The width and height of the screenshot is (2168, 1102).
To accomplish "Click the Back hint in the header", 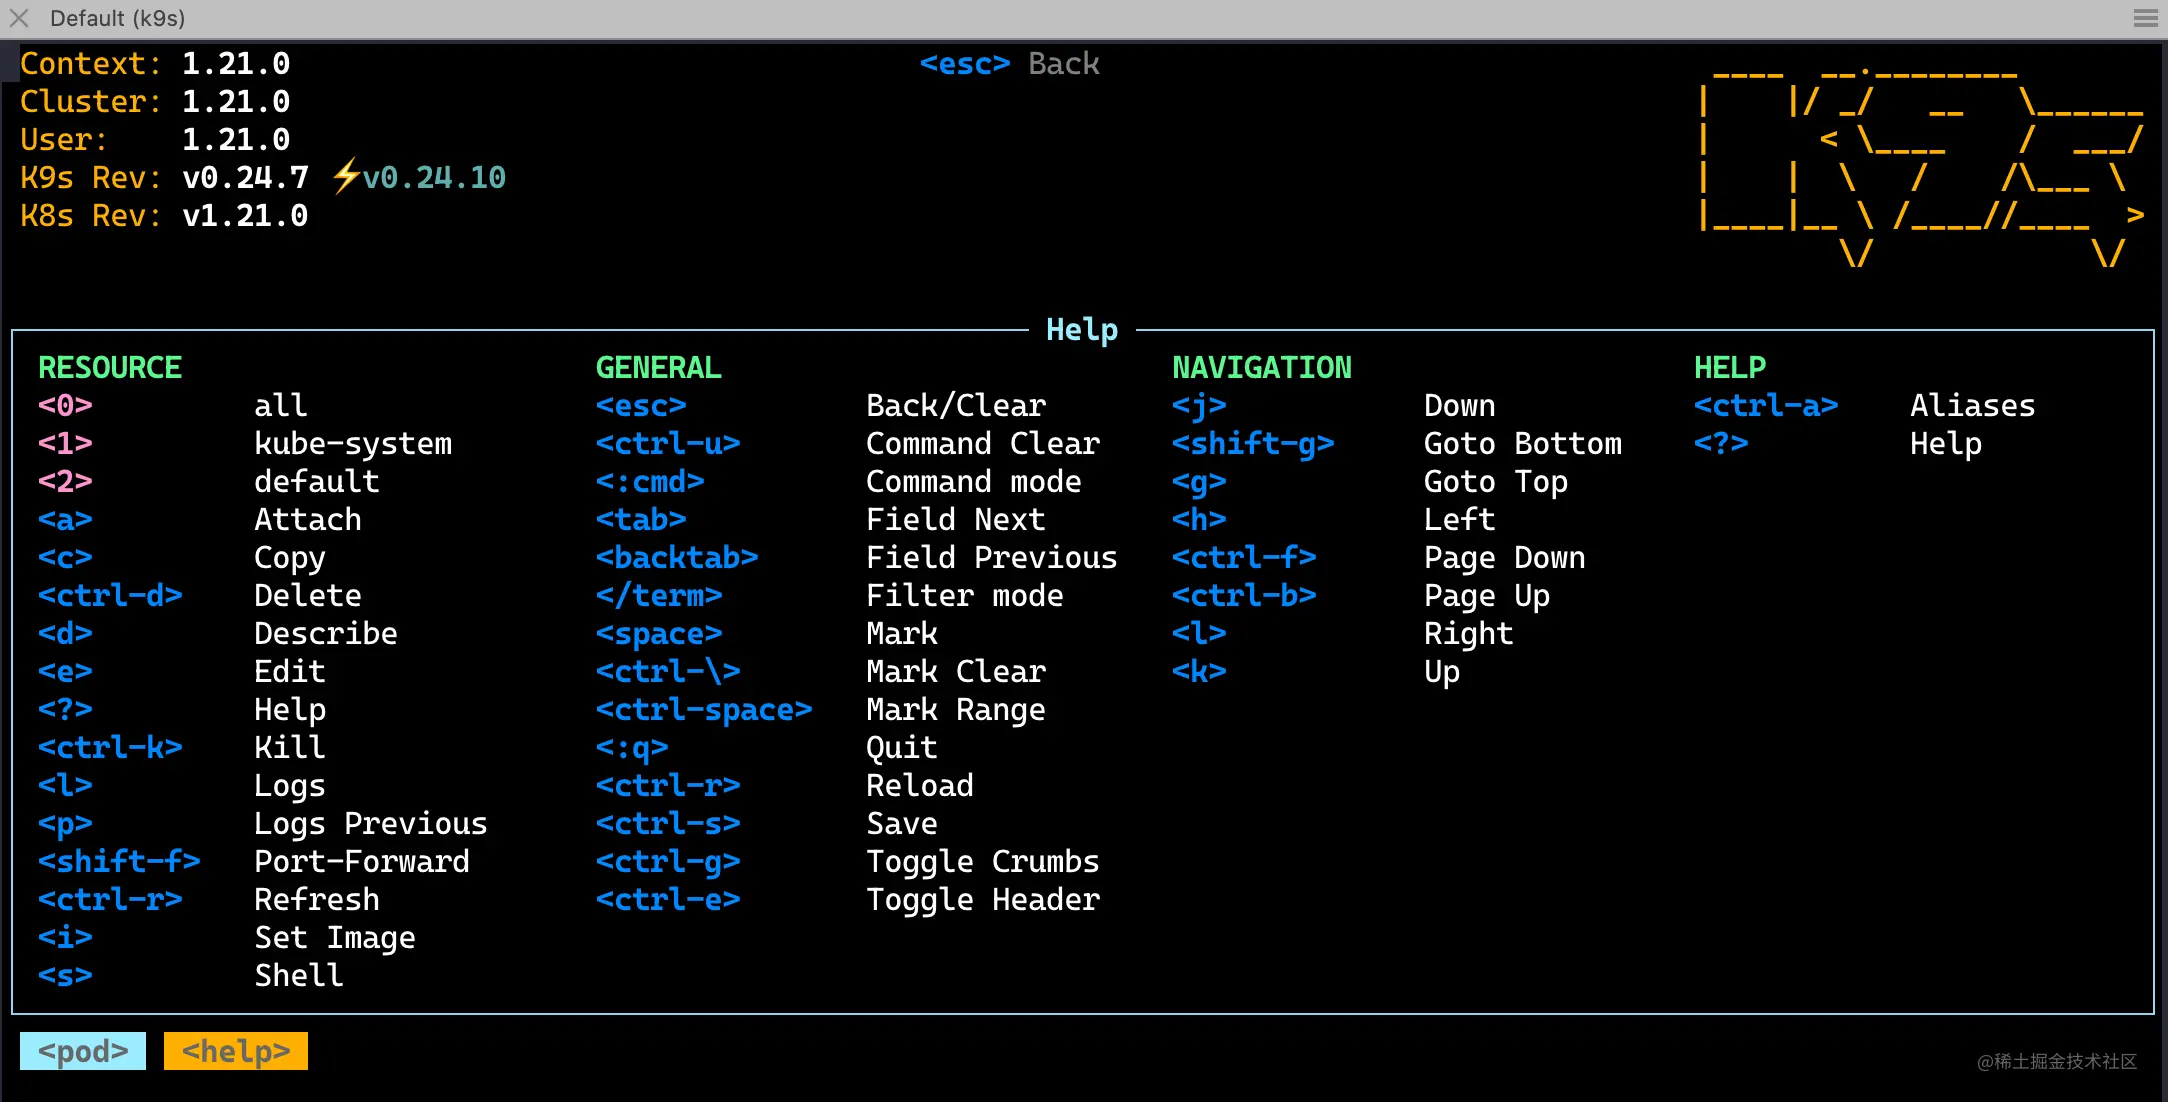I will click(x=1064, y=64).
